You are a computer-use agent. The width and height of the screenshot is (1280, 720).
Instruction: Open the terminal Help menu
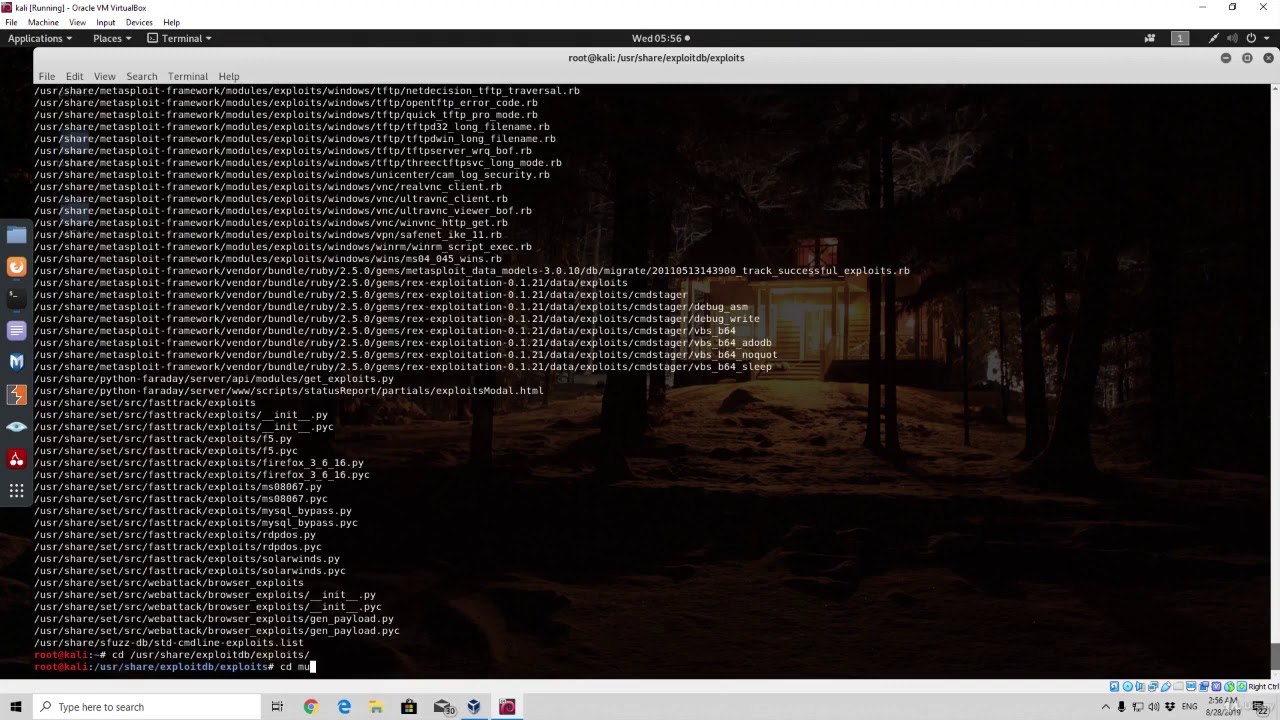(x=228, y=76)
